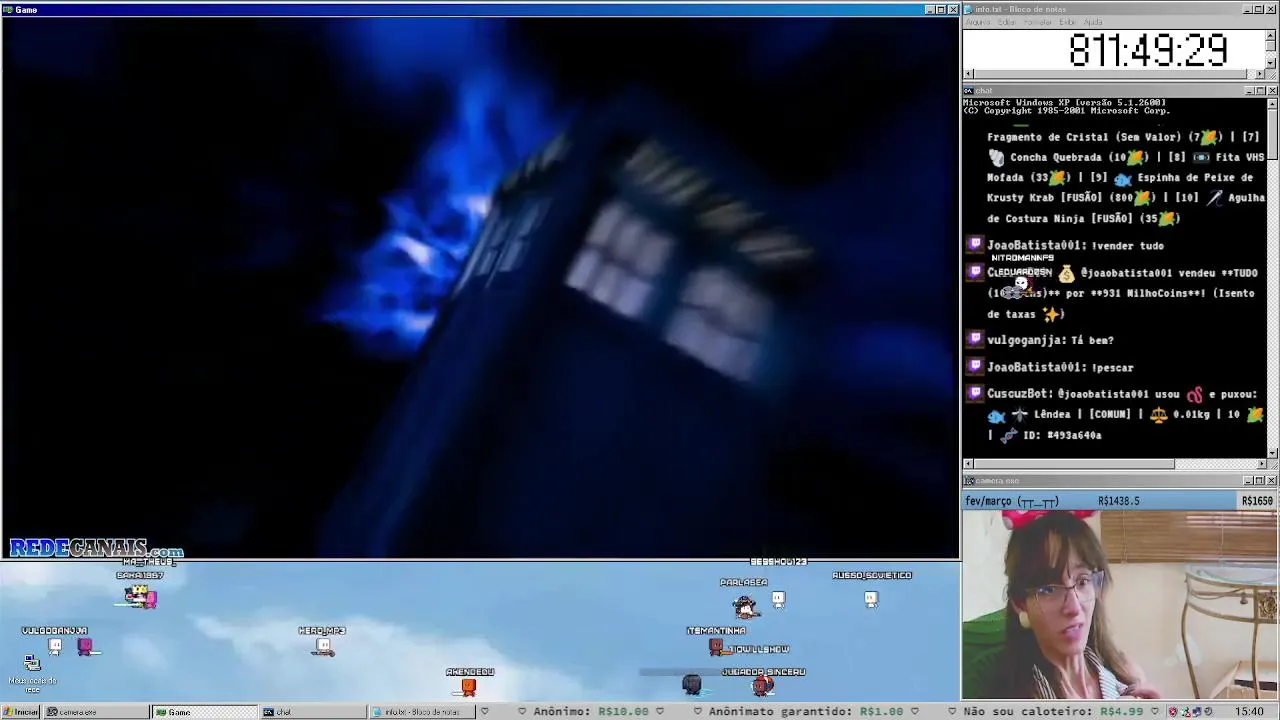Click the '!vender tudo' chat message

[x=1128, y=246]
